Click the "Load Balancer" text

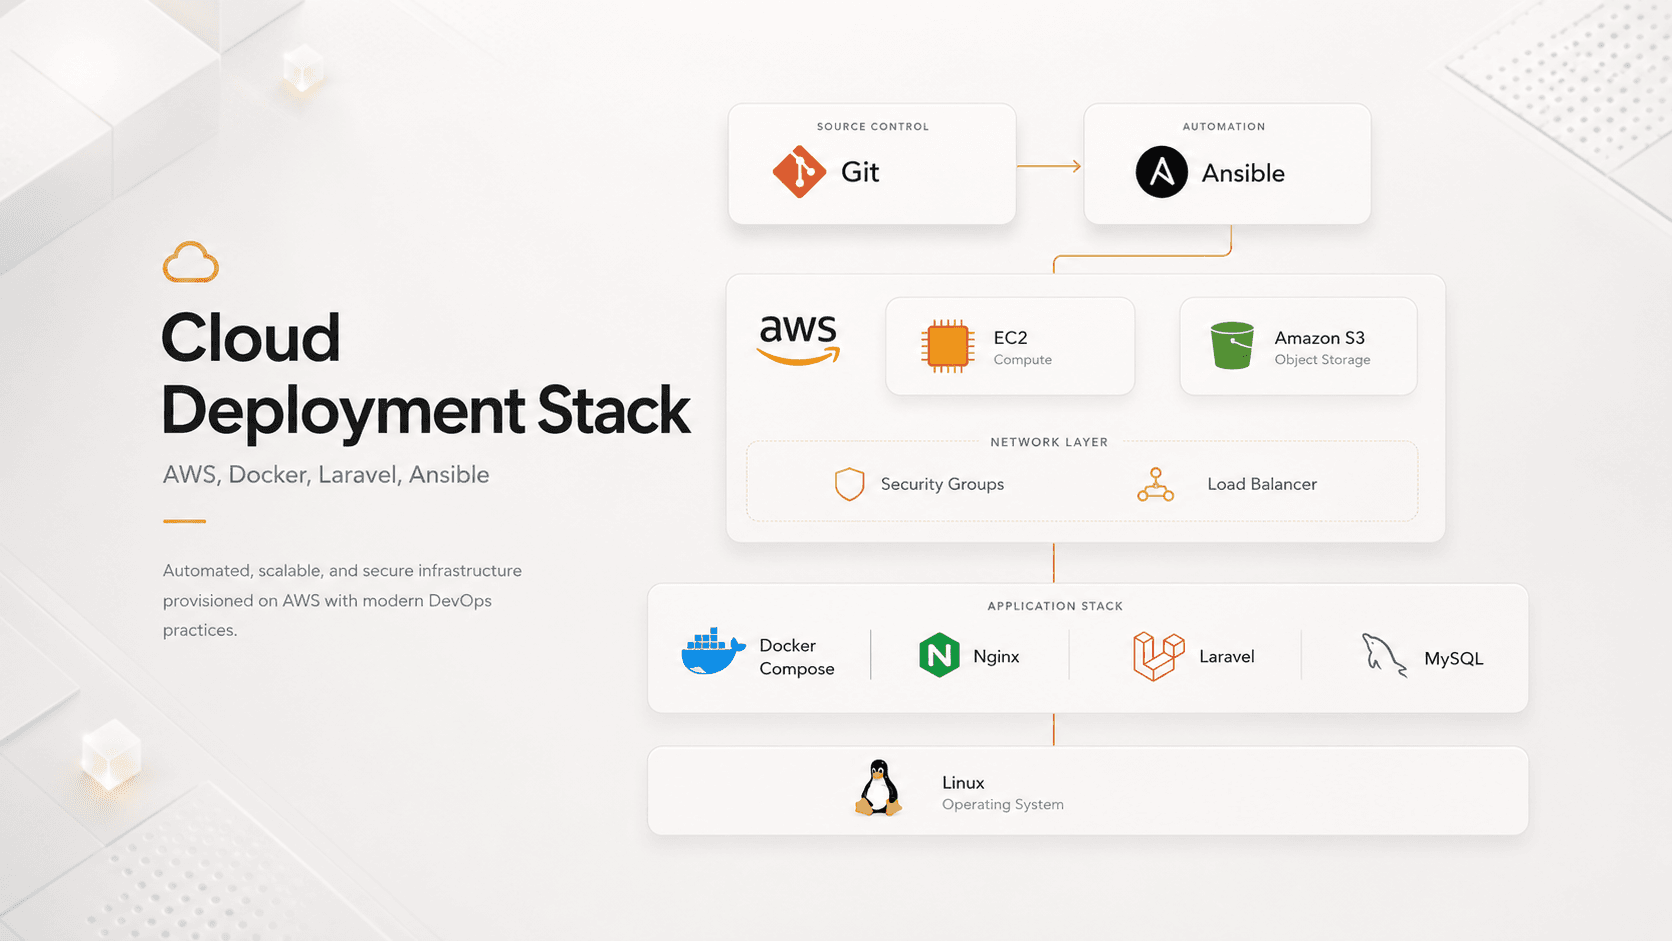point(1262,484)
